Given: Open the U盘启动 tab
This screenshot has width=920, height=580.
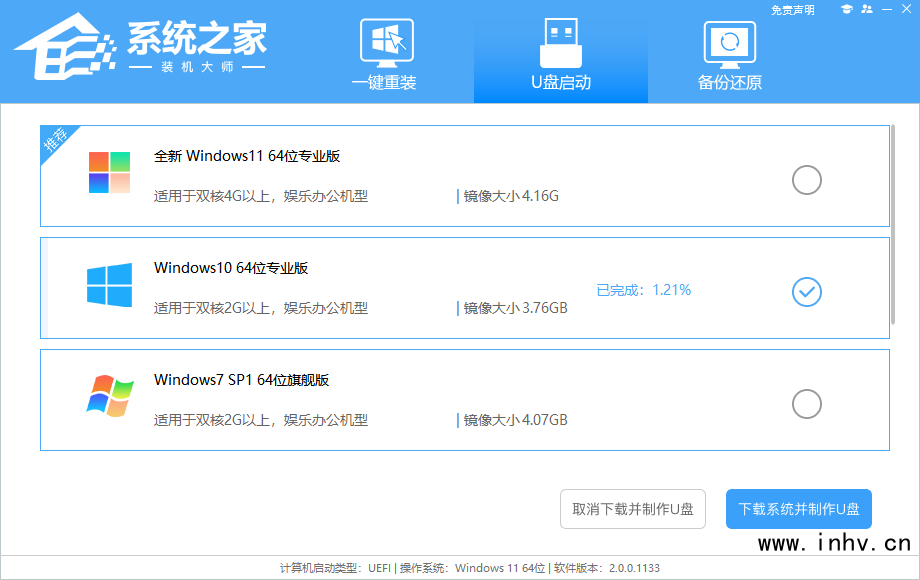Looking at the screenshot, I should tap(560, 55).
